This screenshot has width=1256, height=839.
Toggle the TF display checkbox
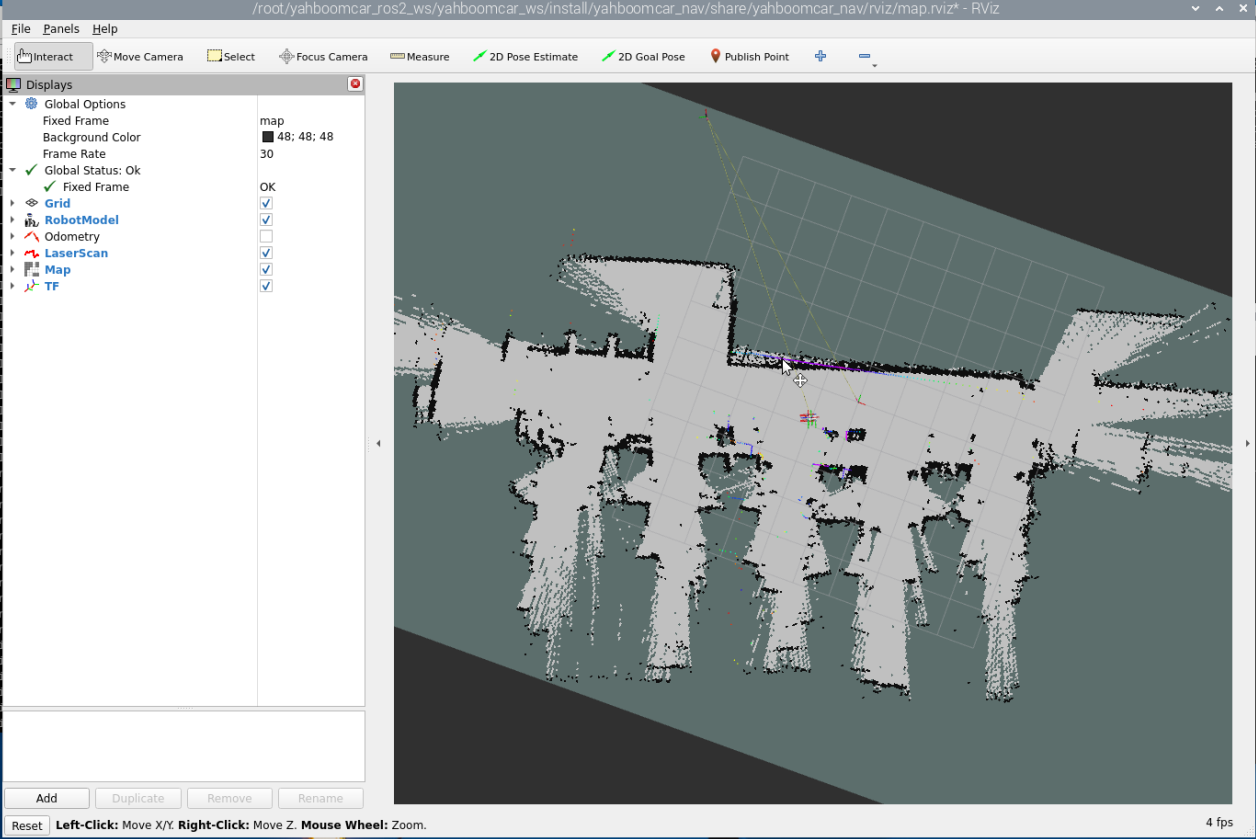coord(266,286)
